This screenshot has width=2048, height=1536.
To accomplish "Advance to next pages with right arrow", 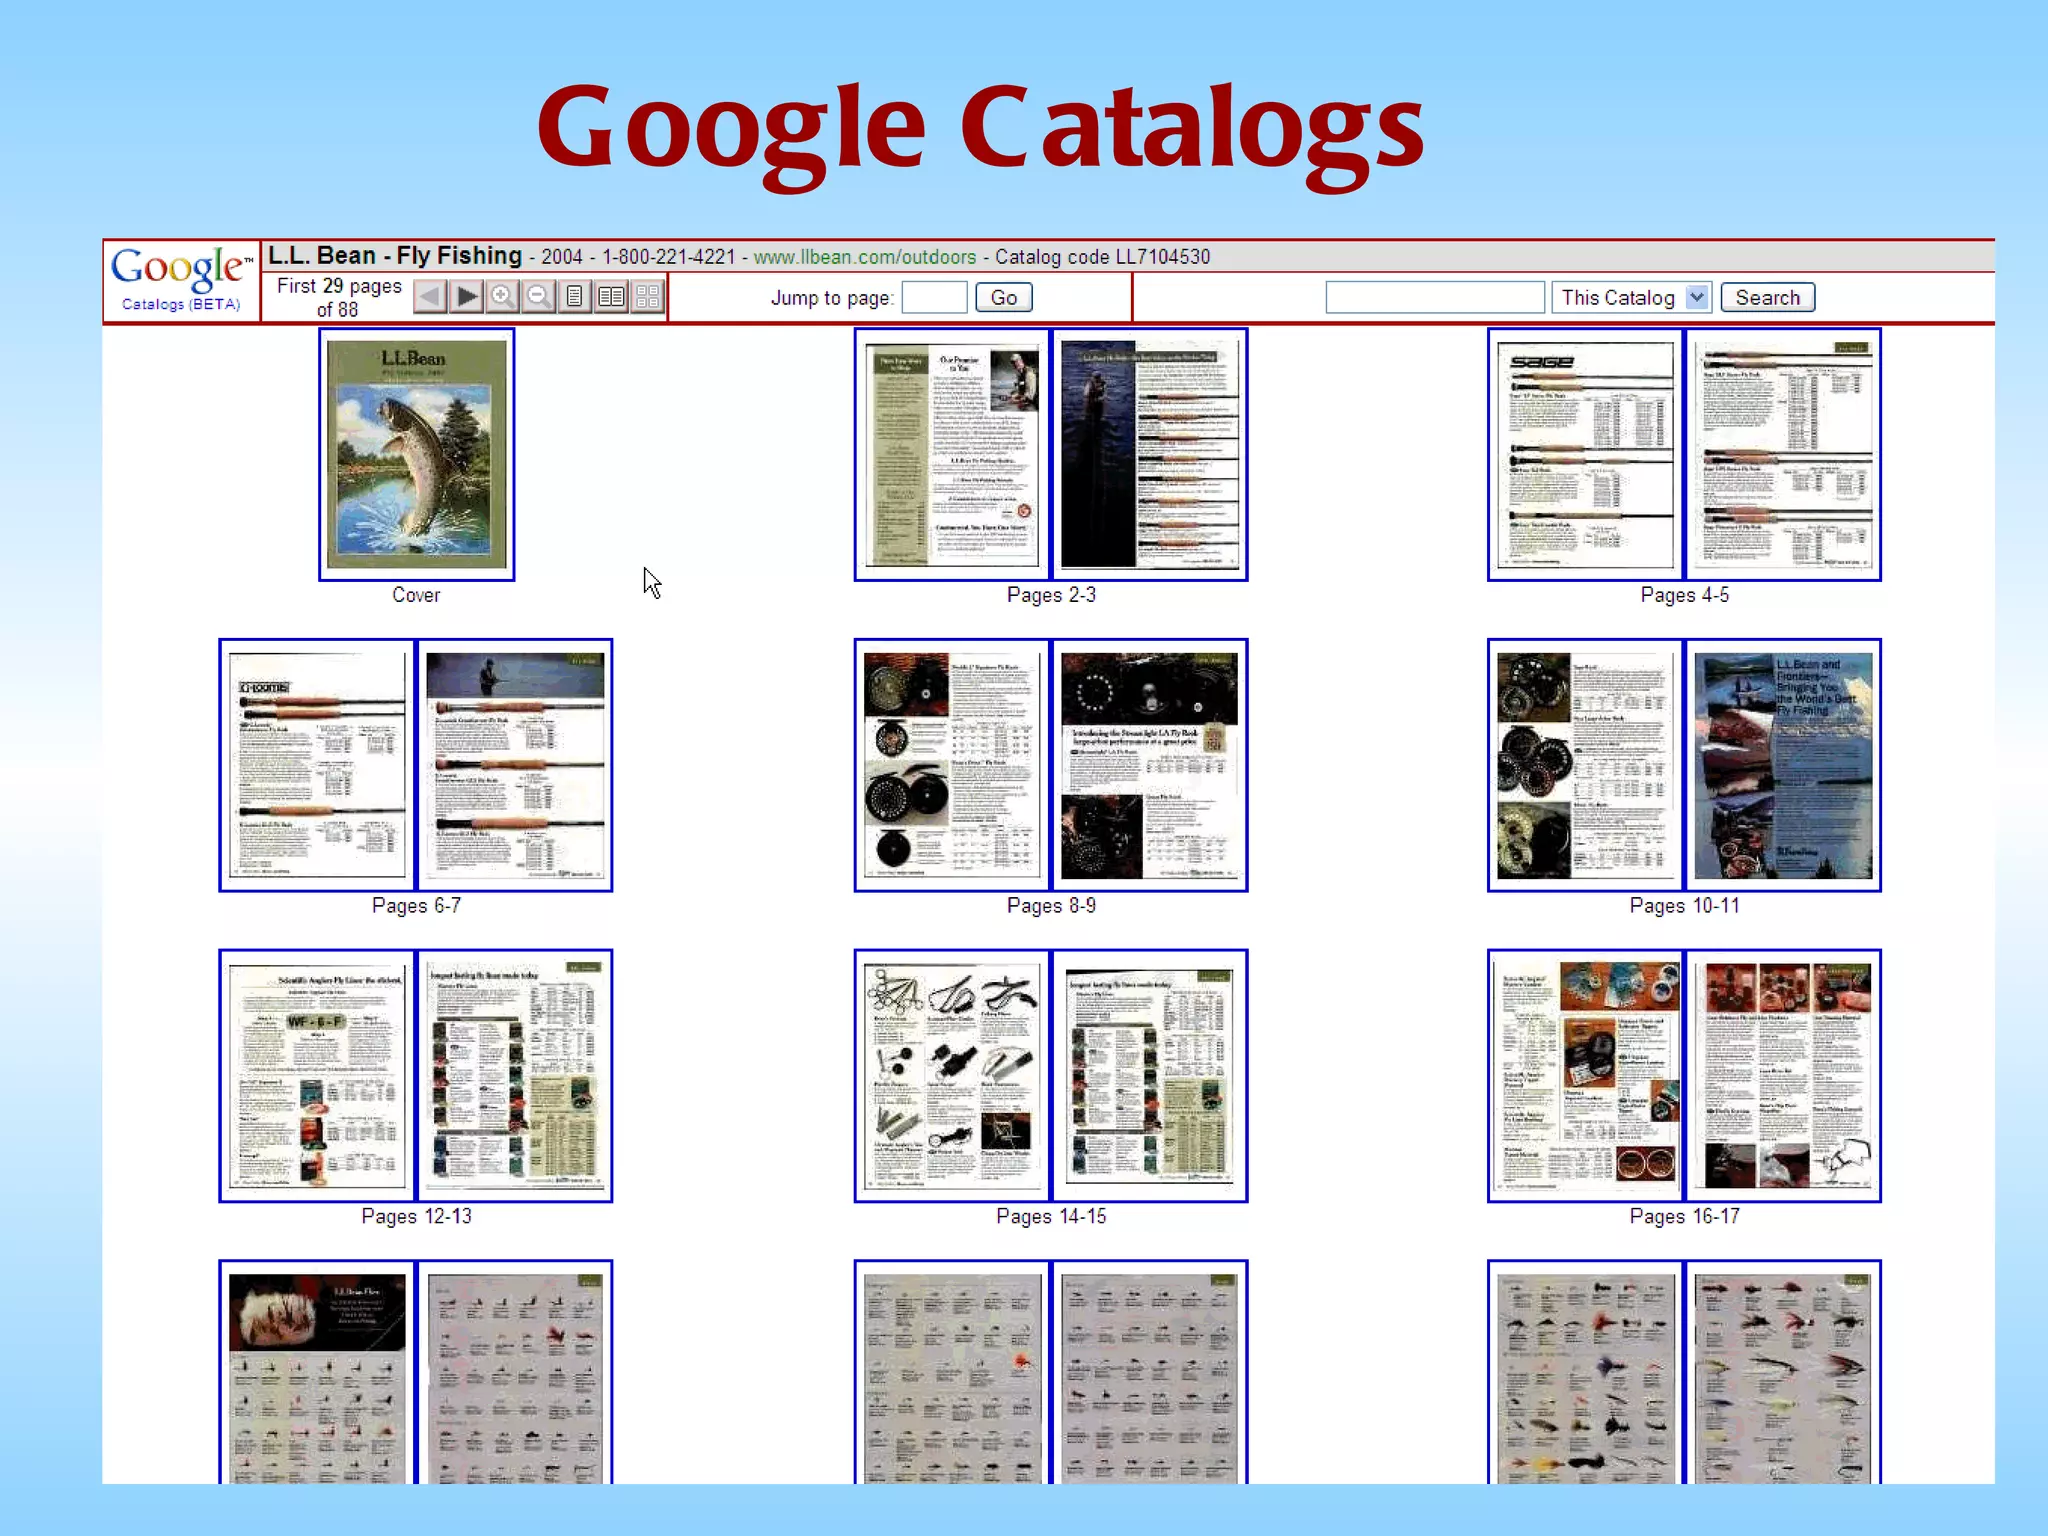I will pos(467,297).
